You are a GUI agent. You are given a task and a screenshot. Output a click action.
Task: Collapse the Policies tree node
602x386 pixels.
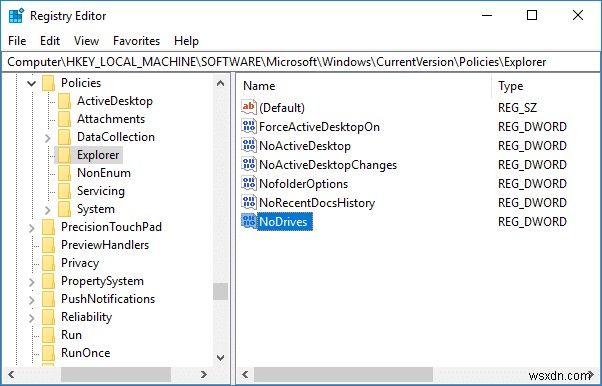tap(31, 83)
